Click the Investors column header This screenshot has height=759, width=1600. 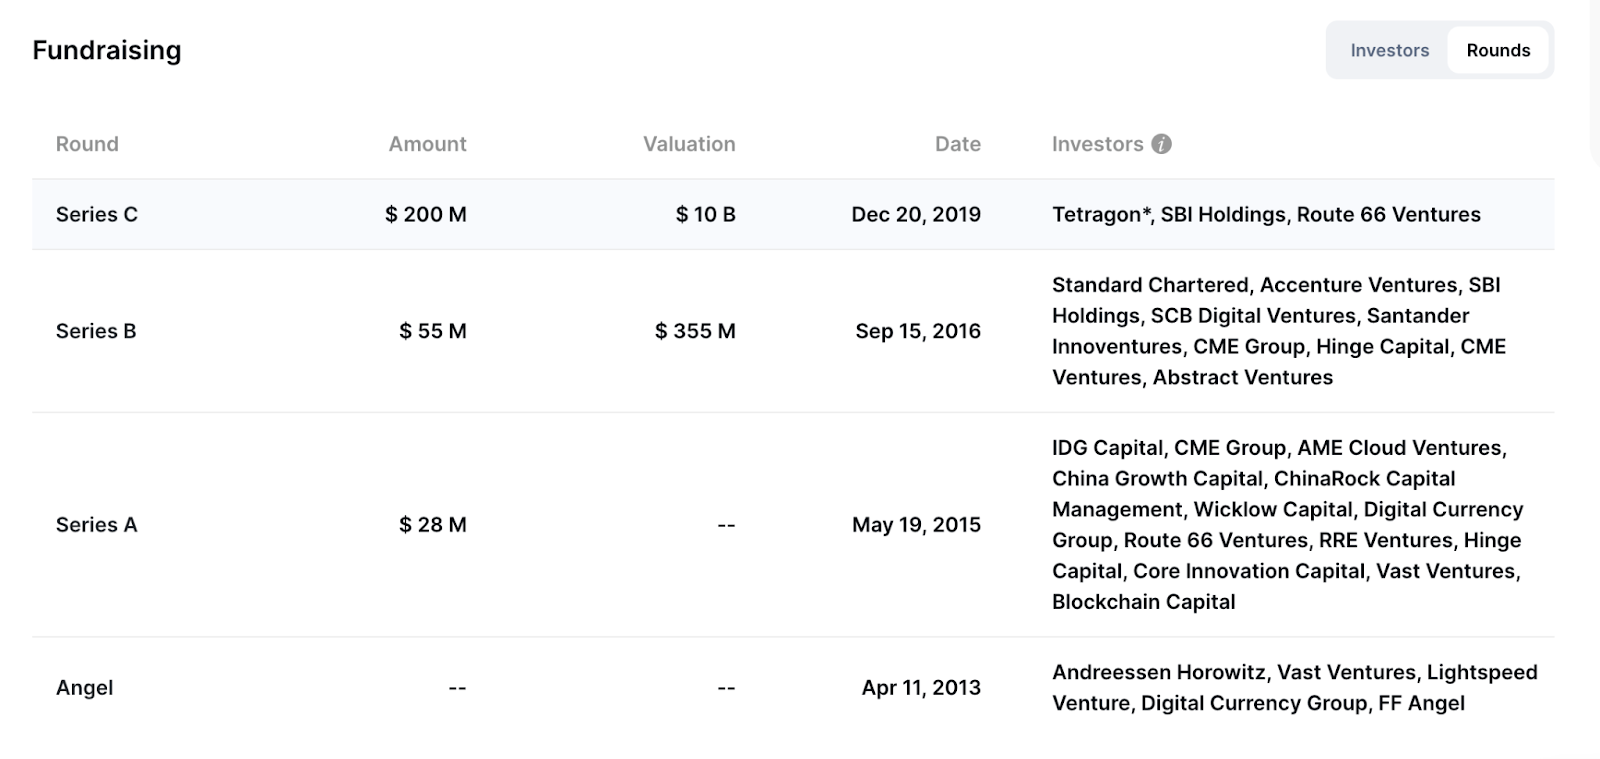pos(1097,144)
